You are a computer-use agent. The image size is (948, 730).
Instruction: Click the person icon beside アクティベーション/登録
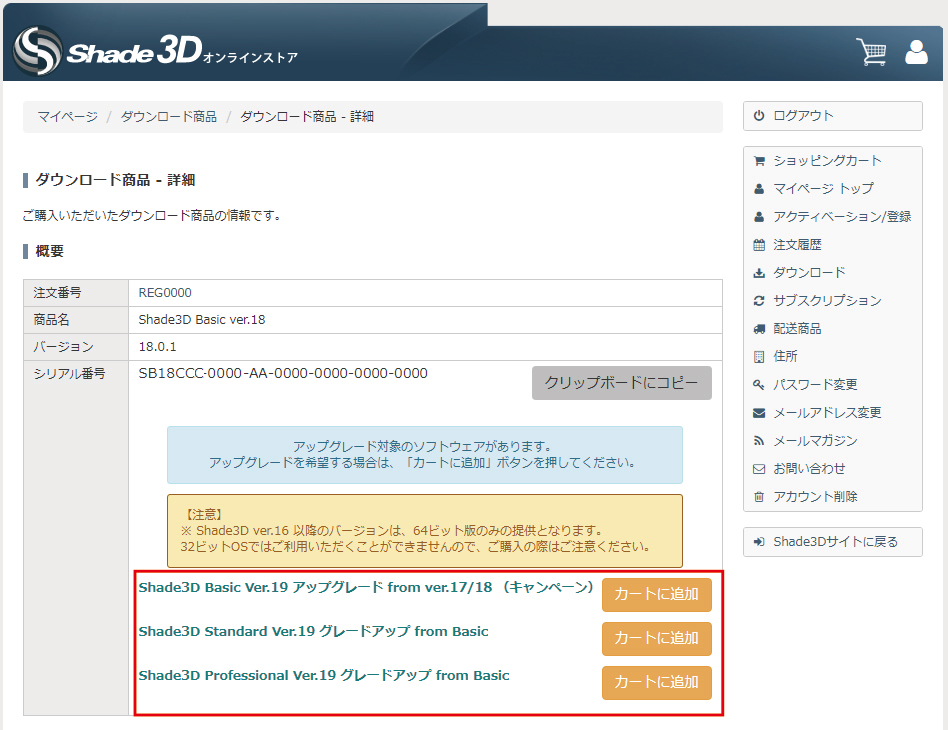coord(759,217)
